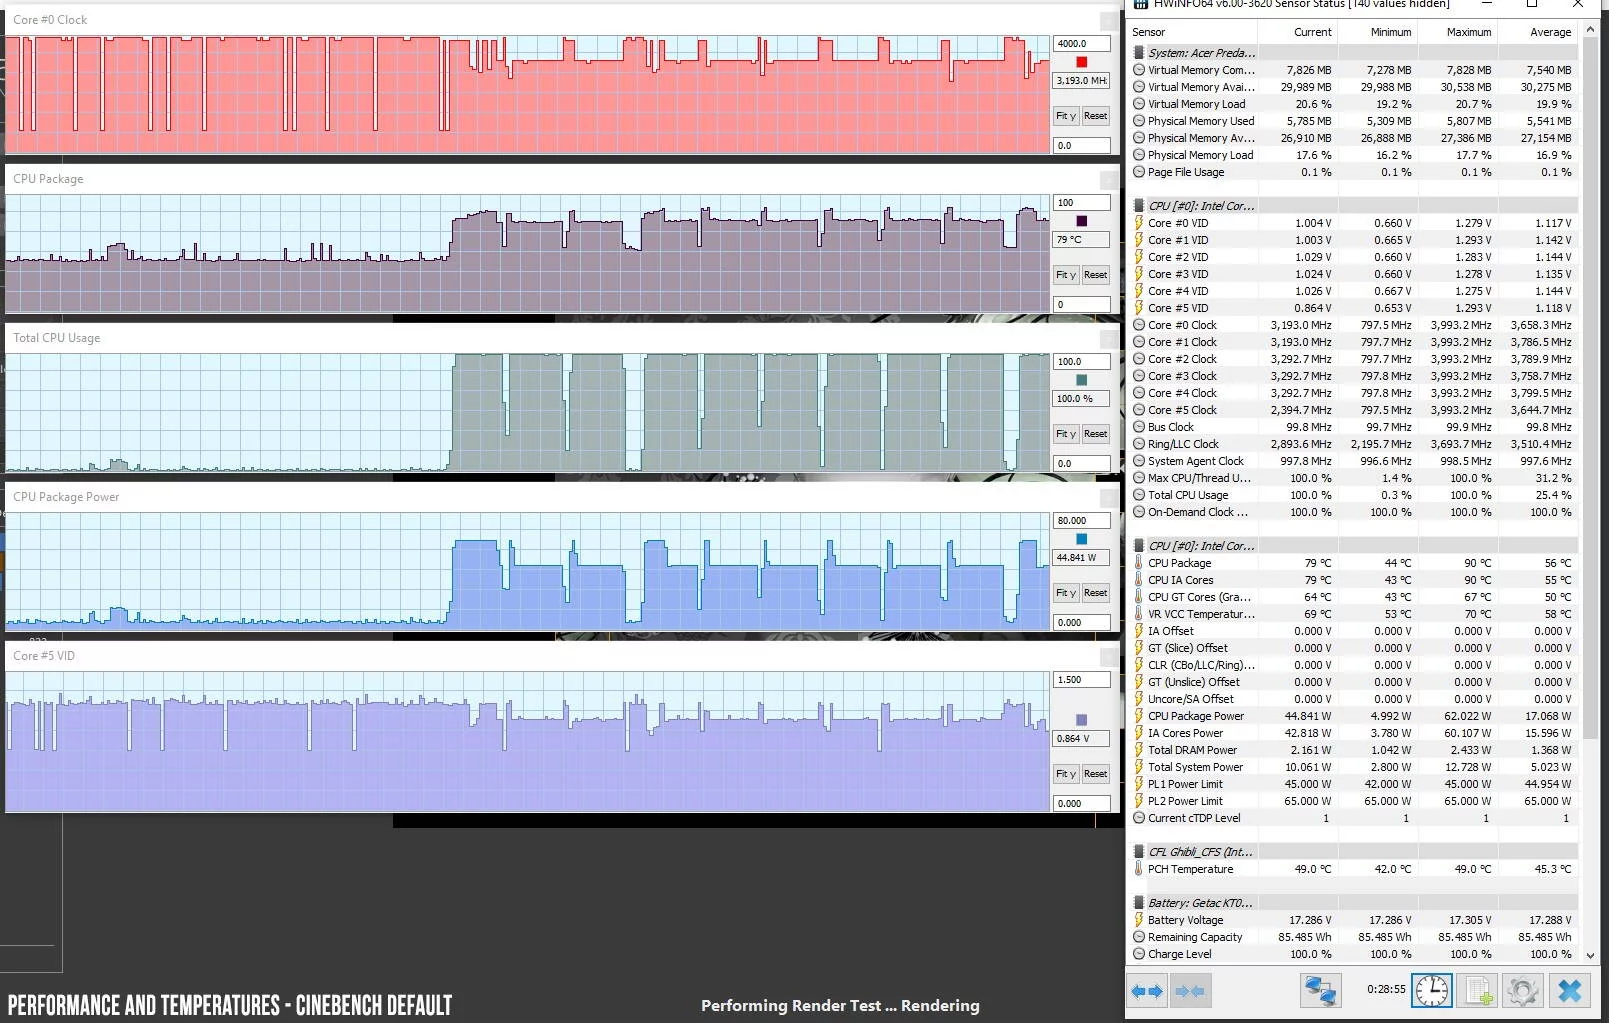Select the Core #0 VID row
1609x1023 pixels.
pos(1353,223)
